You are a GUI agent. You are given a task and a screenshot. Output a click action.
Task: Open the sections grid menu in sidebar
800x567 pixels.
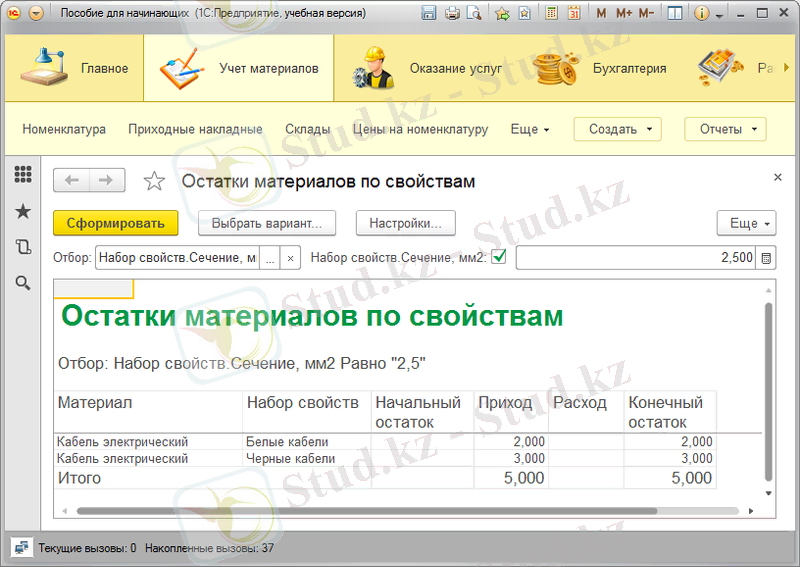click(x=23, y=174)
